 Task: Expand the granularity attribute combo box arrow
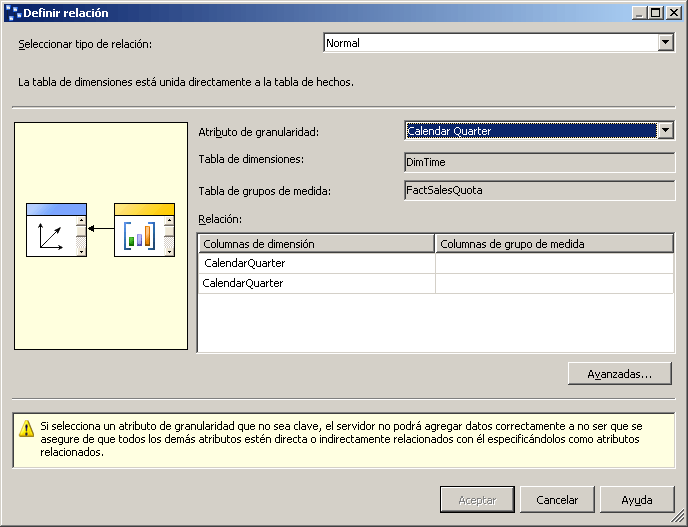666,131
